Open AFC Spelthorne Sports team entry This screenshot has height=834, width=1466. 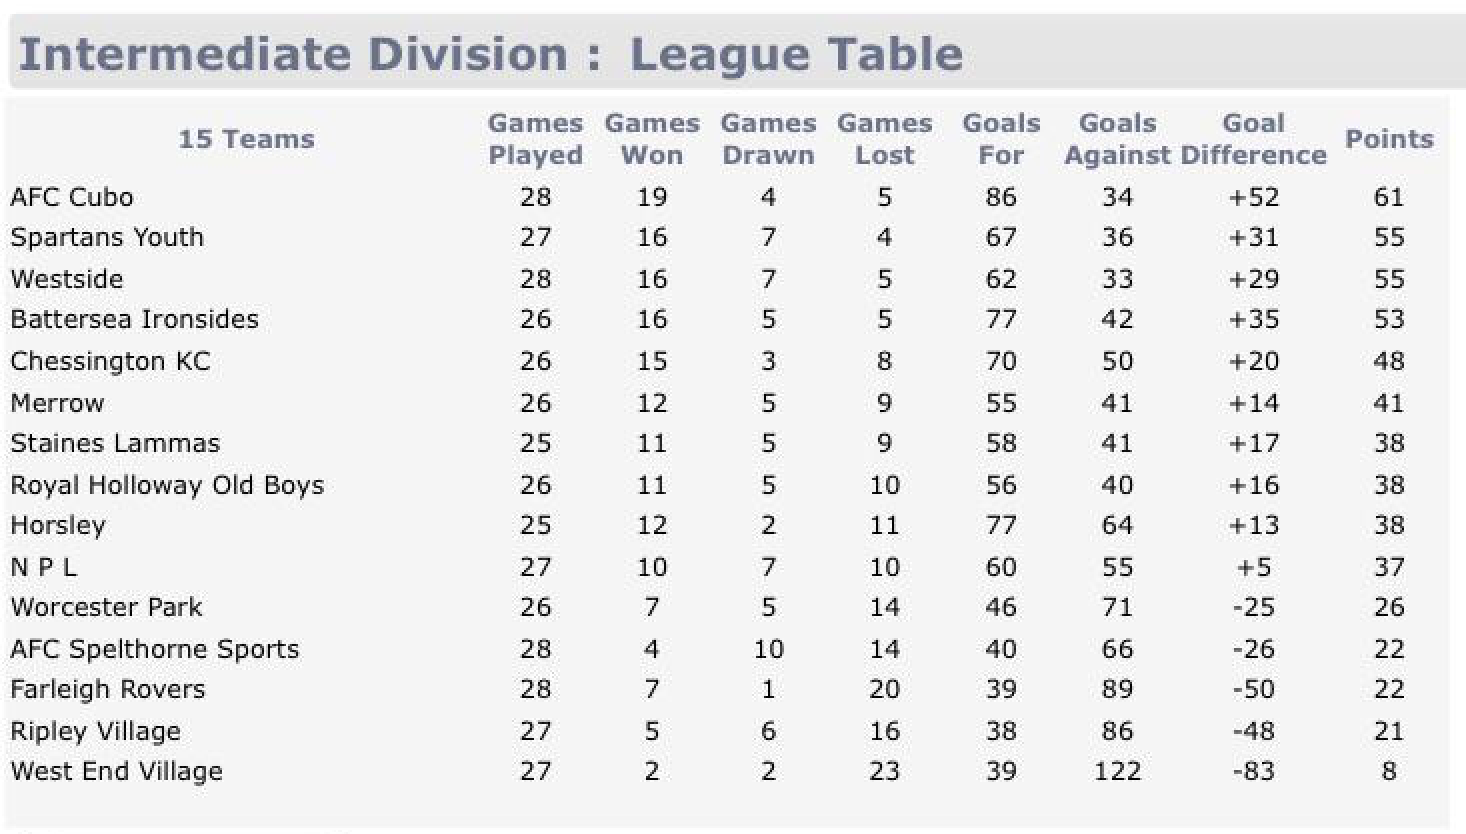click(x=155, y=649)
